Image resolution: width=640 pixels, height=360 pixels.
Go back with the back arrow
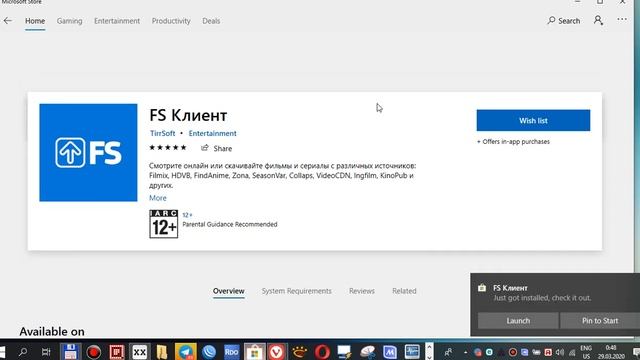7,20
